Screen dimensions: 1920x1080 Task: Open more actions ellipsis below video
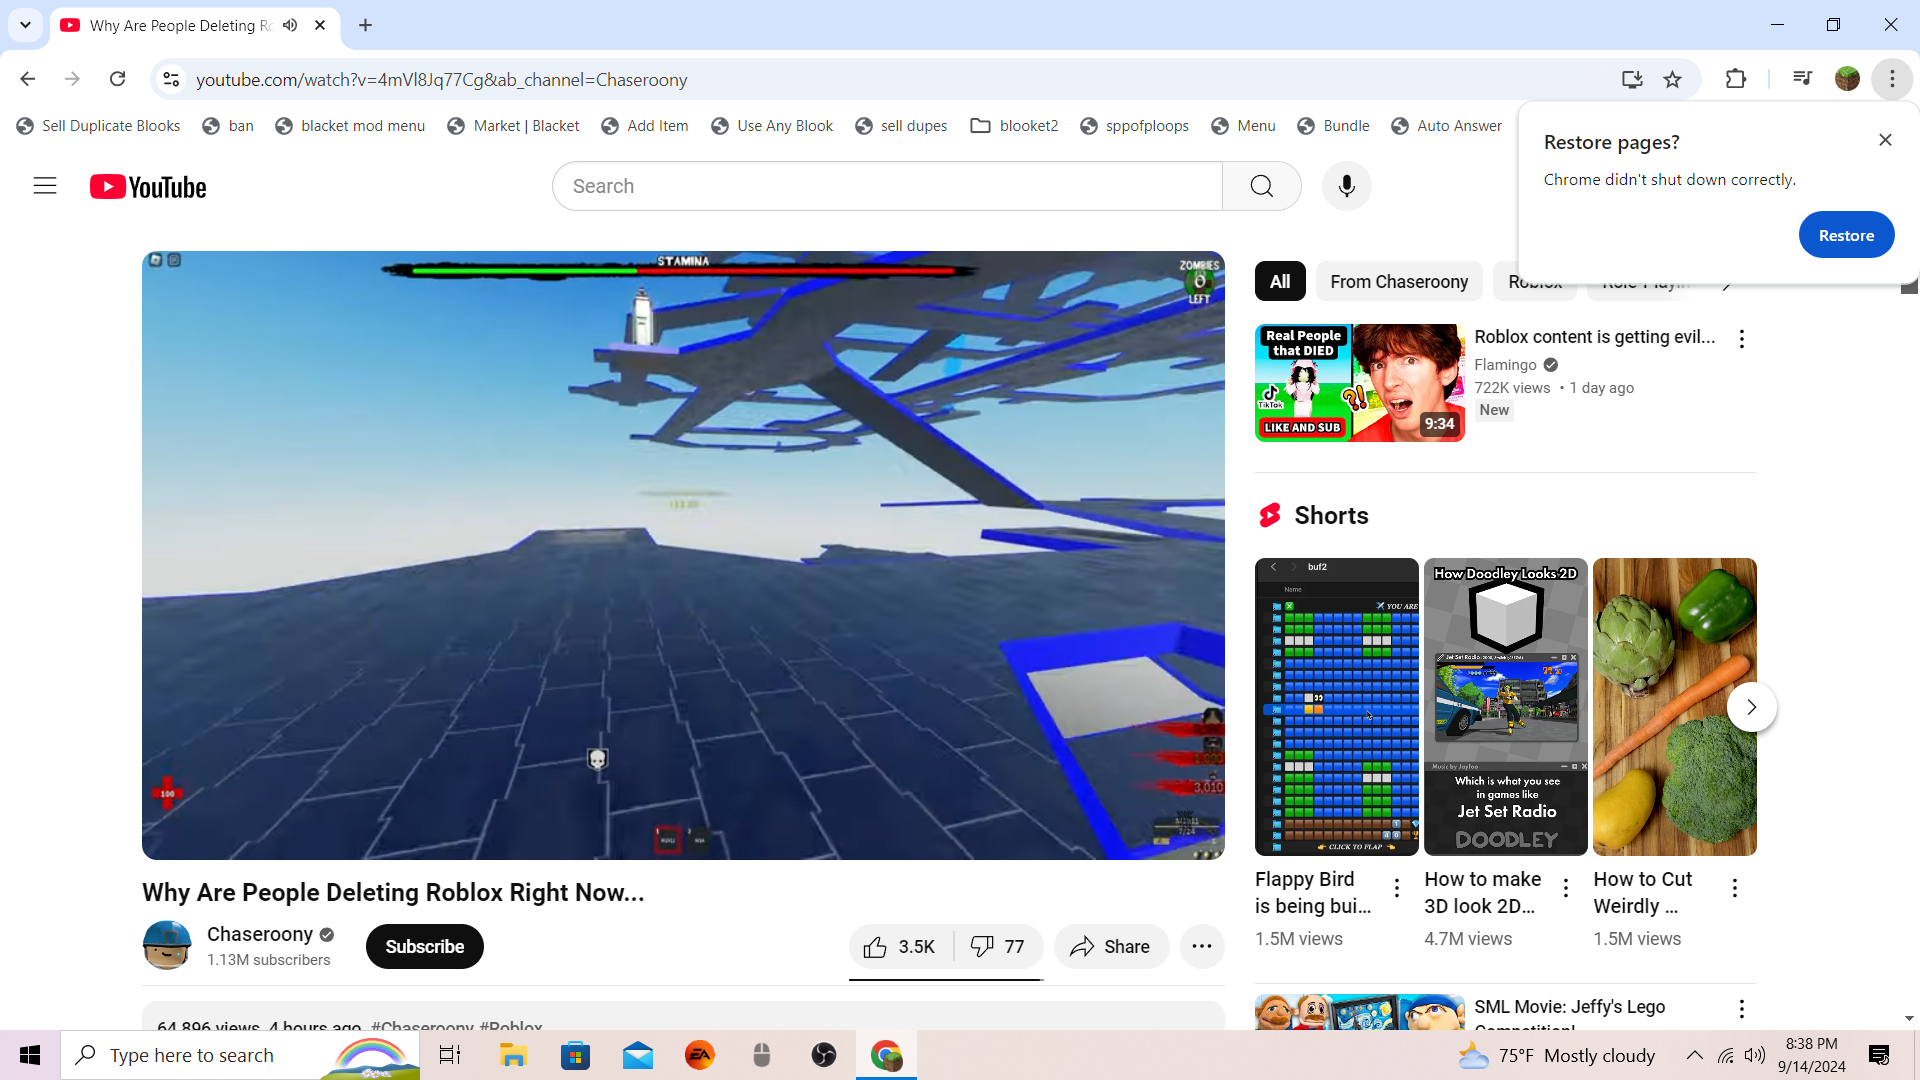1202,947
